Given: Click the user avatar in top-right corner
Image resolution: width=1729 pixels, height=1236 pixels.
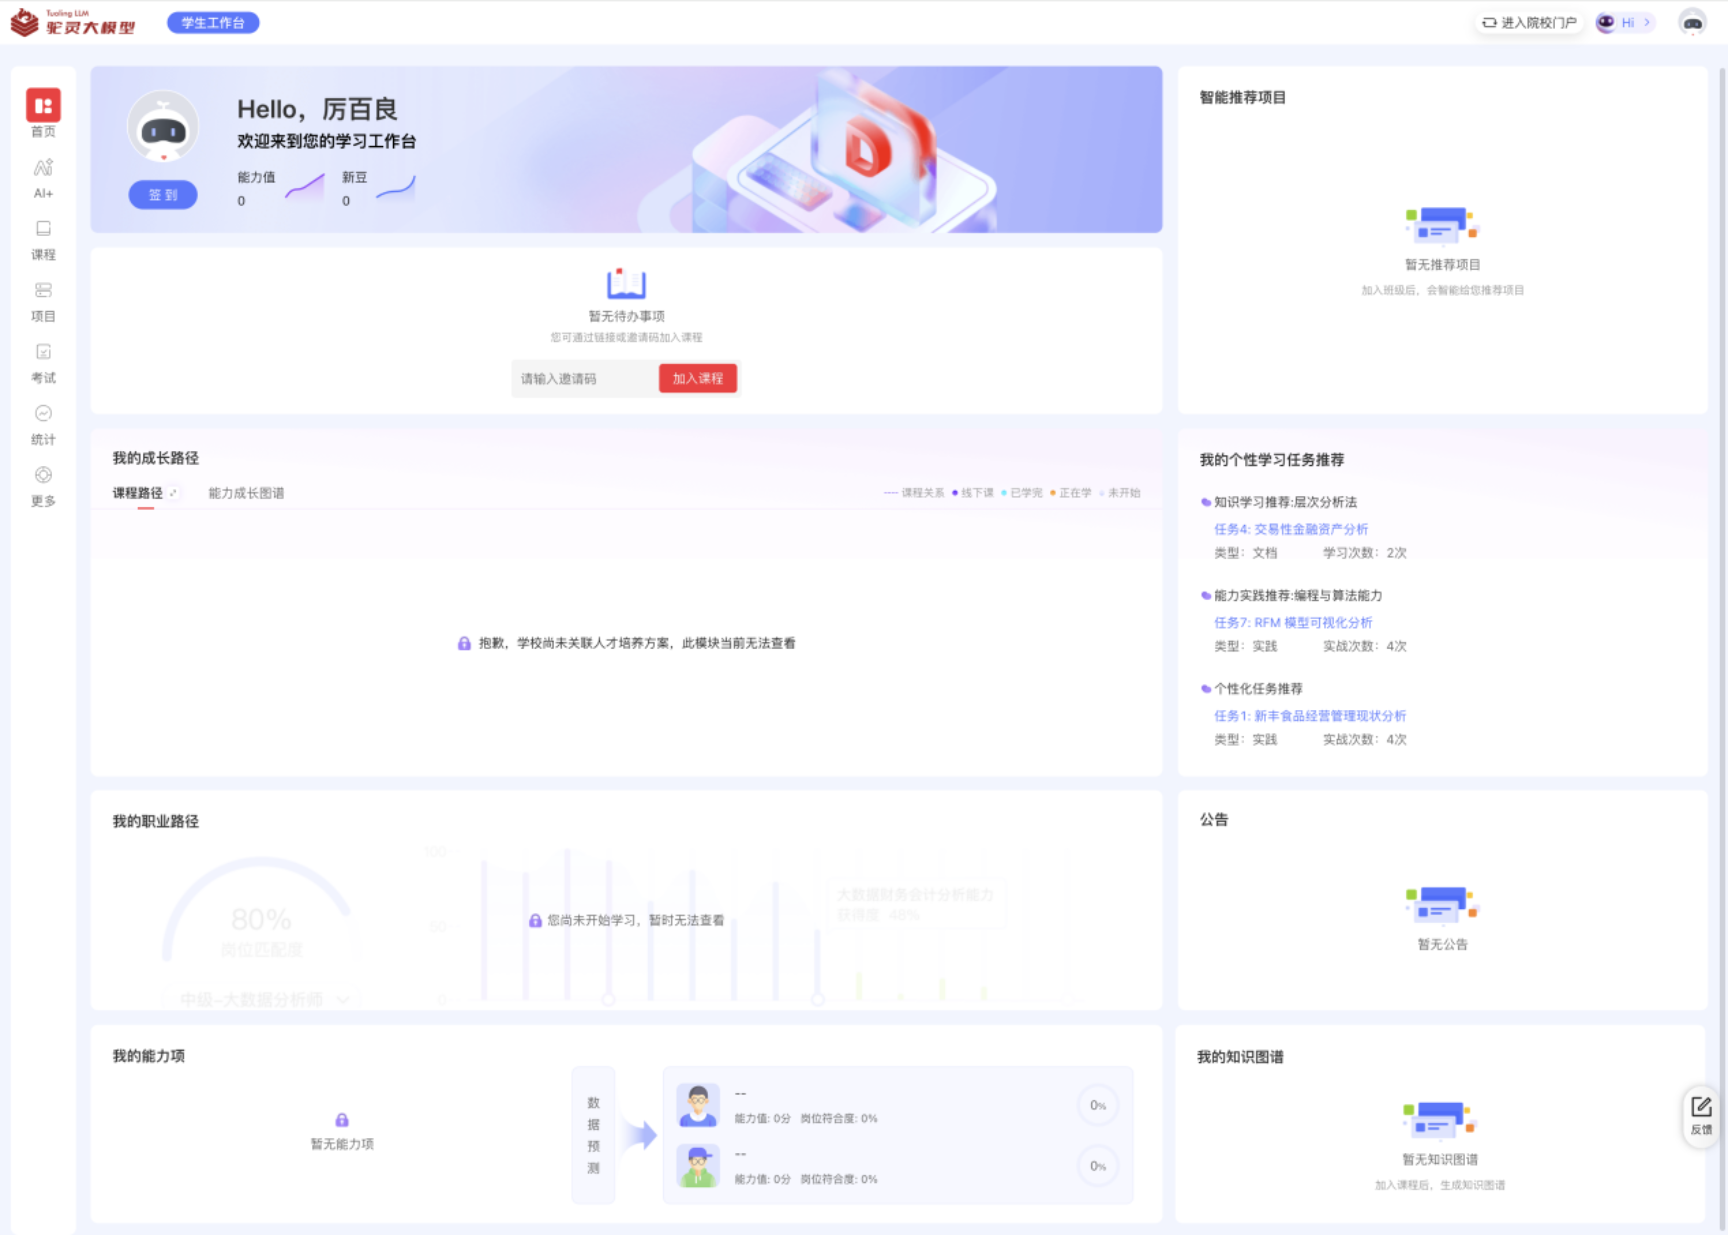Looking at the screenshot, I should coord(1692,23).
